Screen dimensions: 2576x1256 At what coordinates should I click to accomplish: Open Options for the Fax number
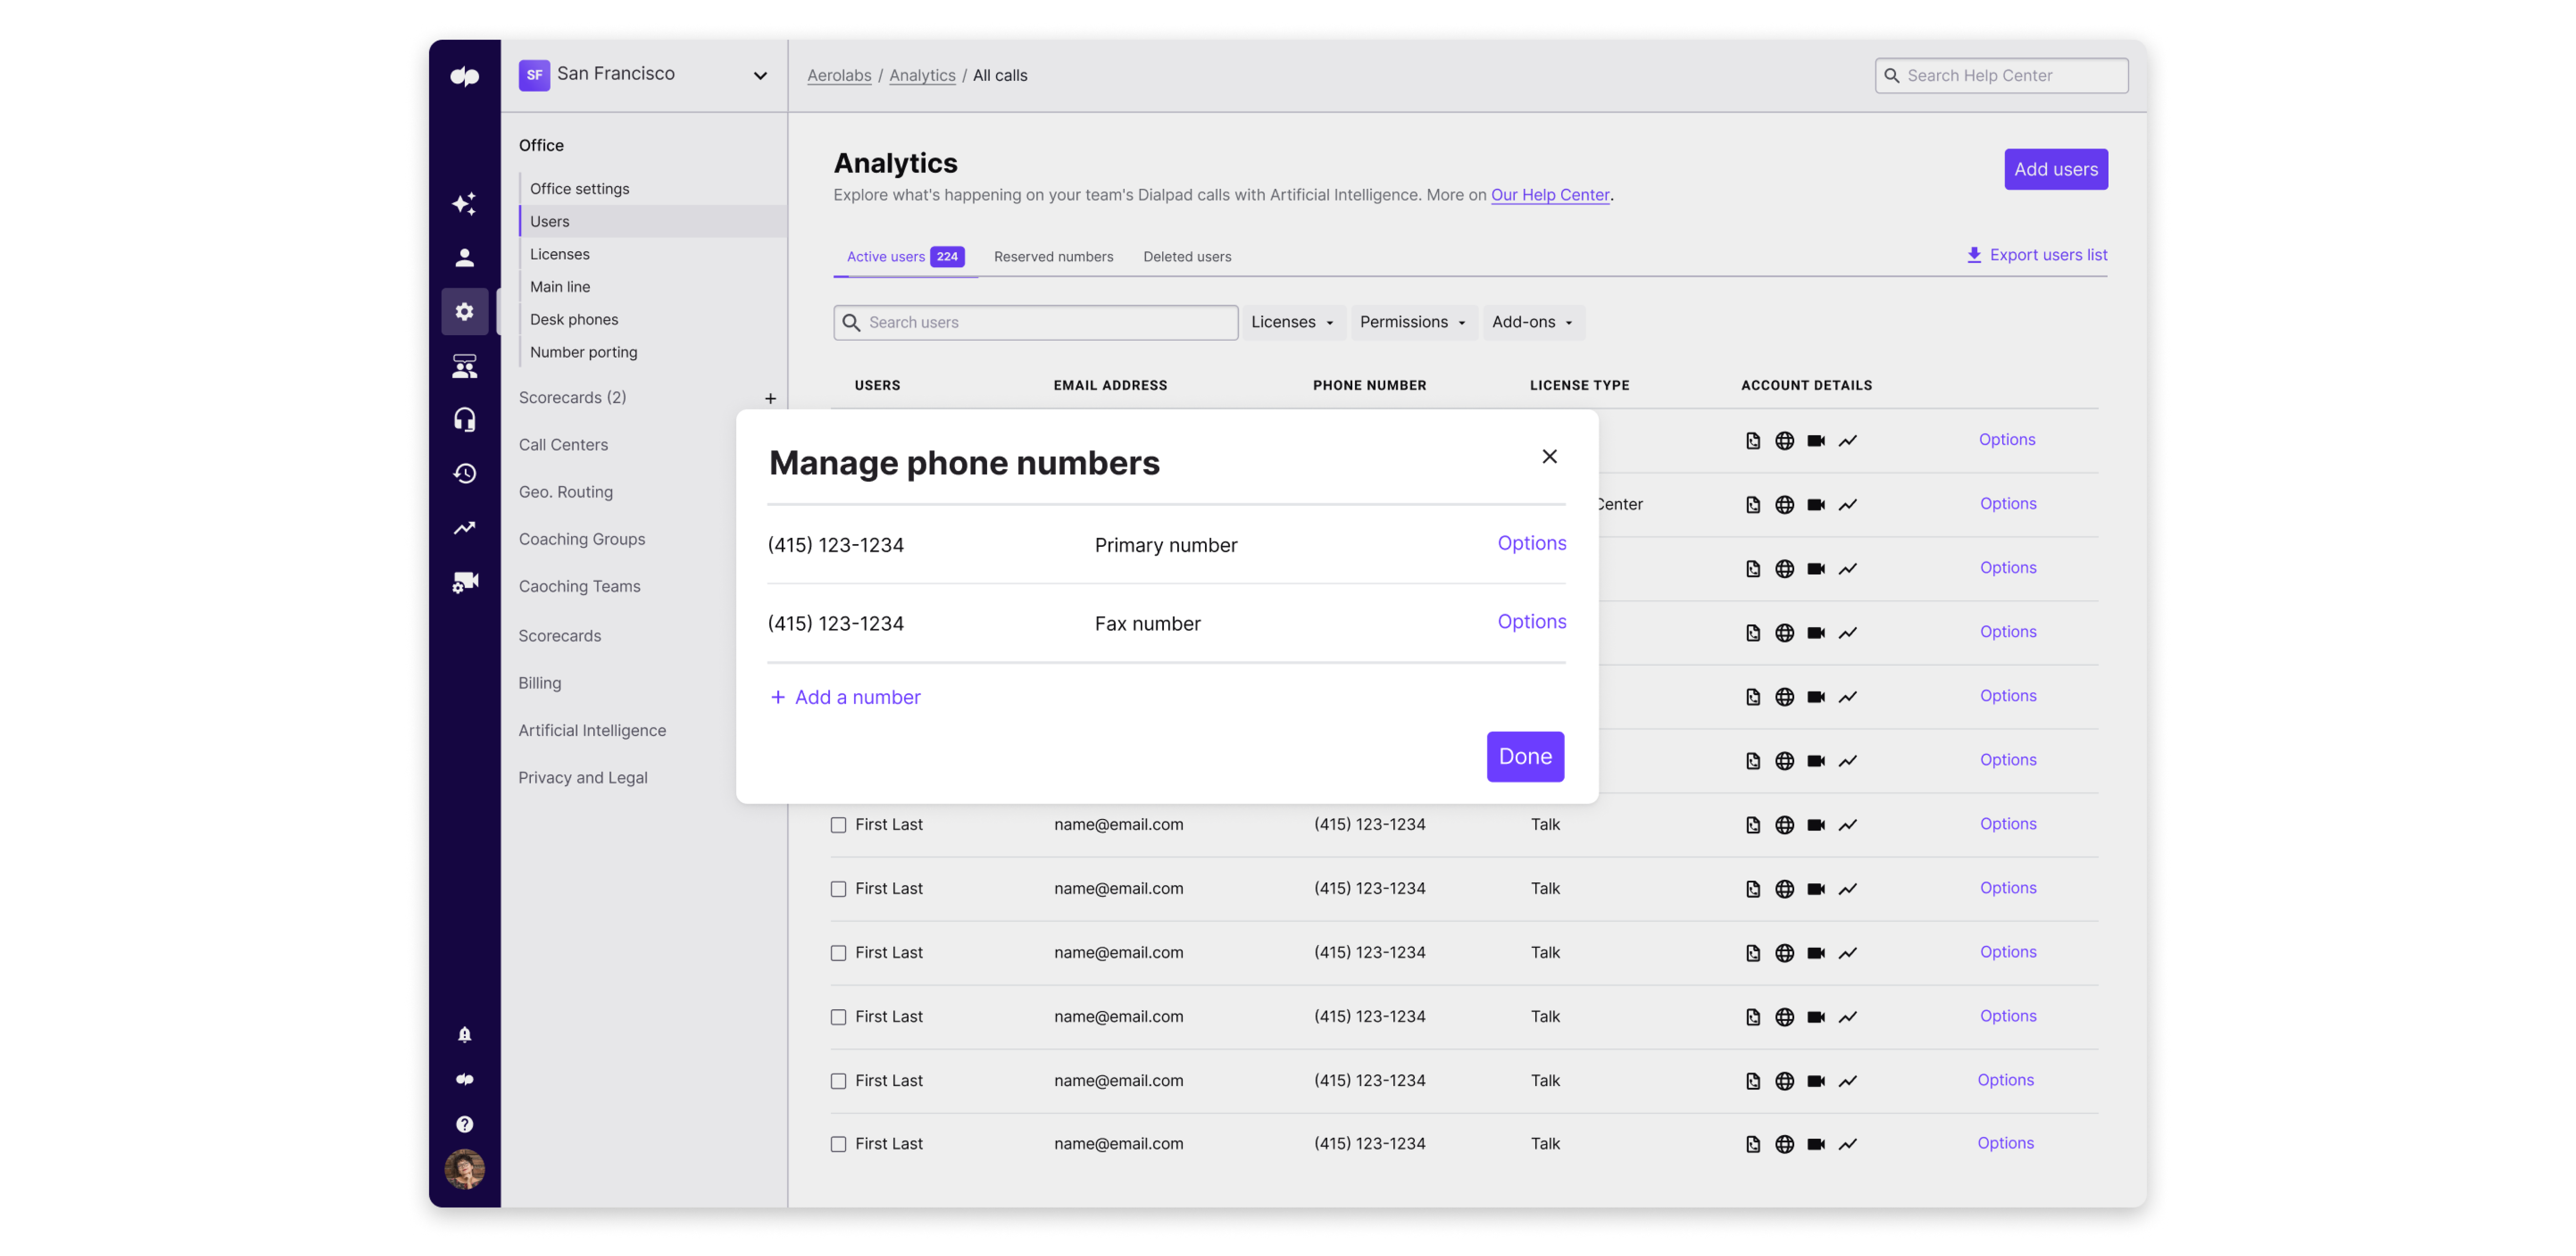(1531, 621)
